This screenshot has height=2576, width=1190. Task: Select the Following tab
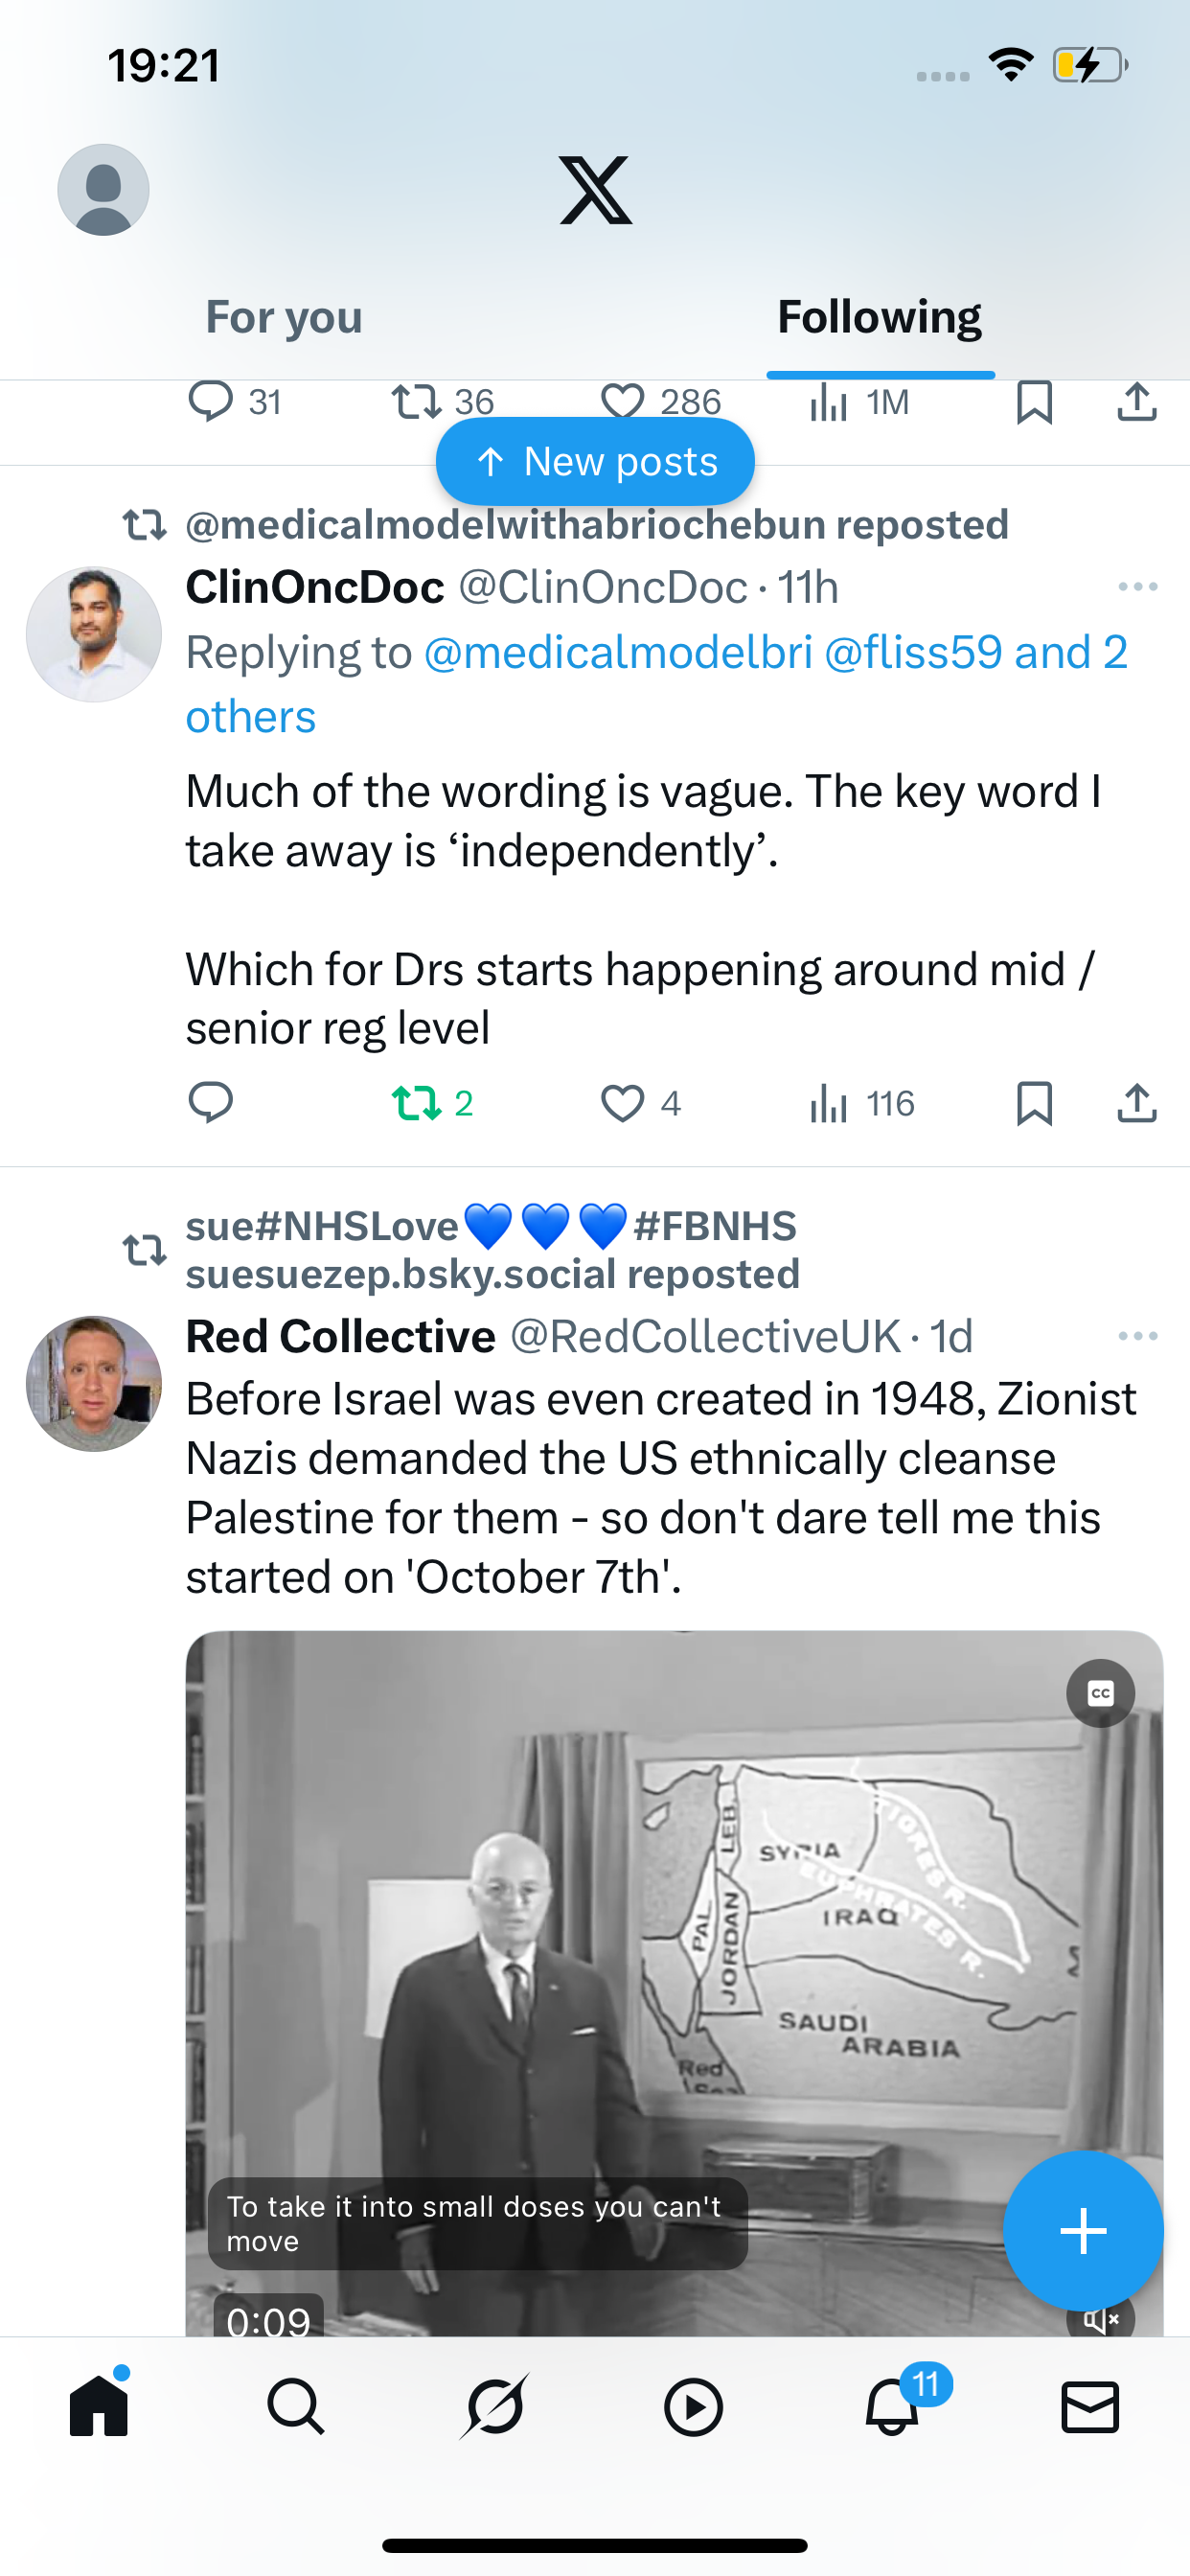(879, 318)
